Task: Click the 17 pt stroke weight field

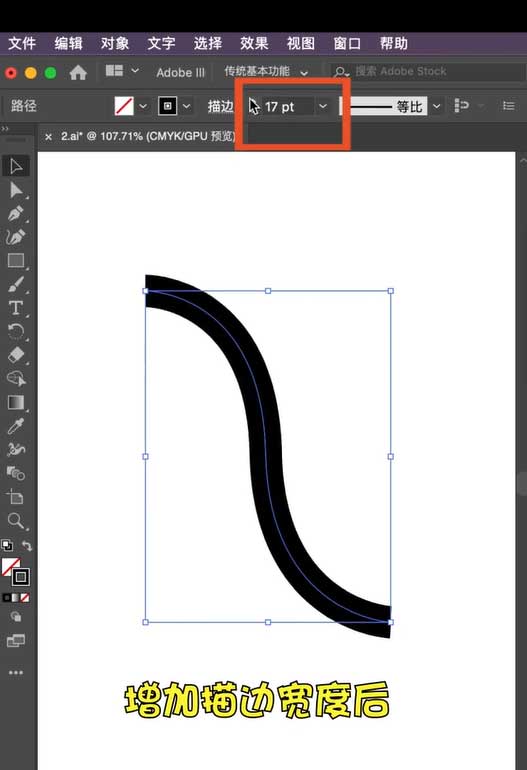Action: [287, 107]
